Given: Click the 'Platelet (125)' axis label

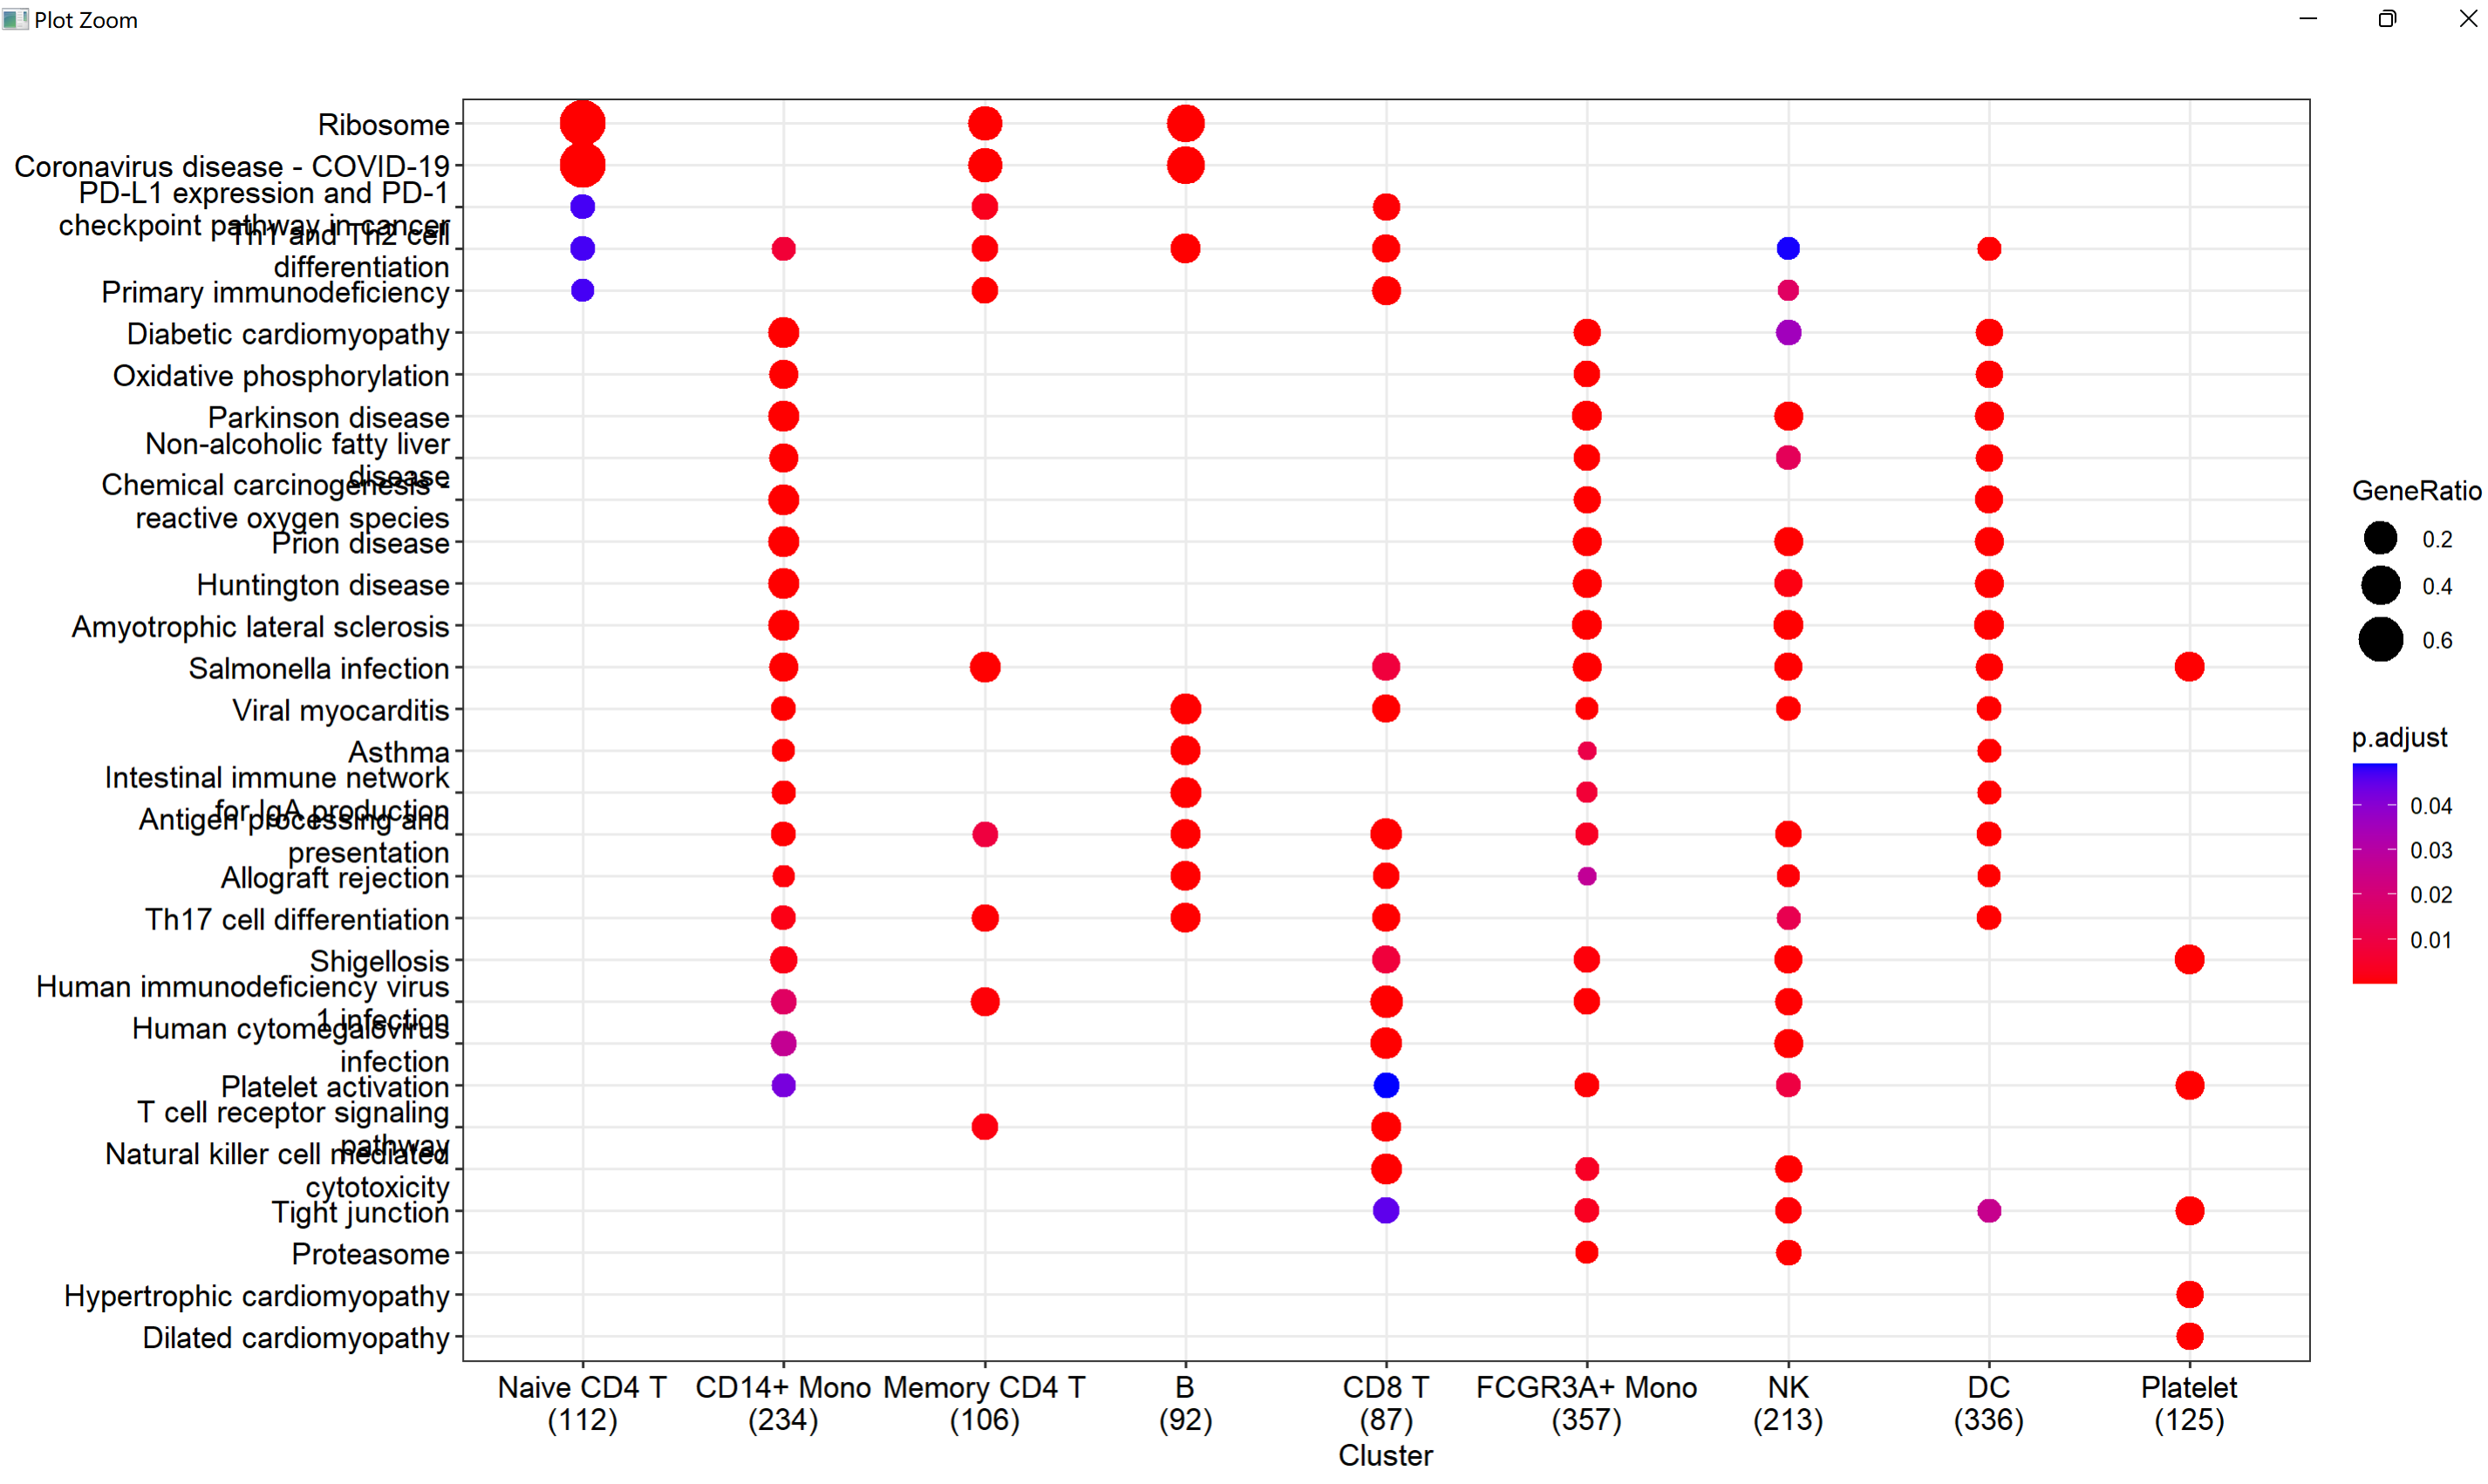Looking at the screenshot, I should (x=2189, y=1403).
